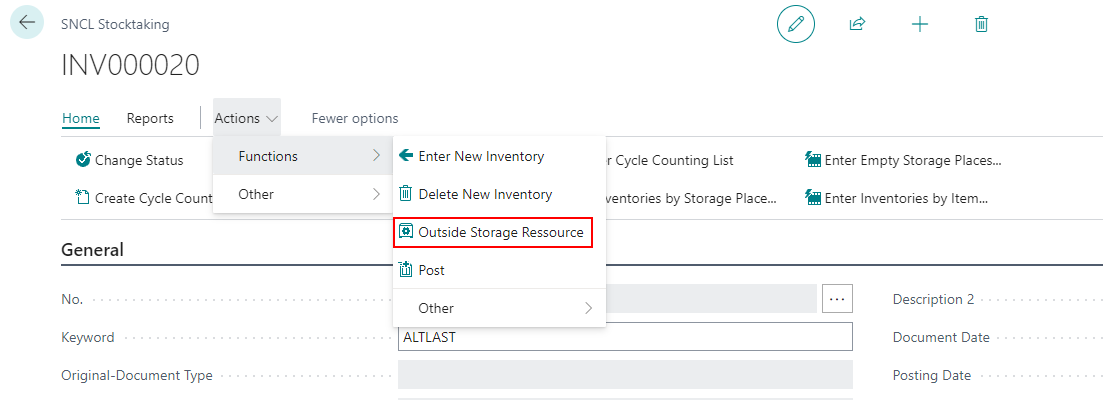
Task: Expand the Functions submenu
Action: [302, 156]
